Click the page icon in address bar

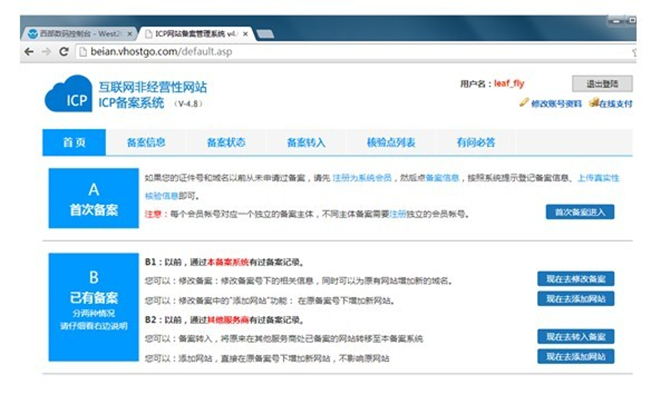(x=83, y=52)
